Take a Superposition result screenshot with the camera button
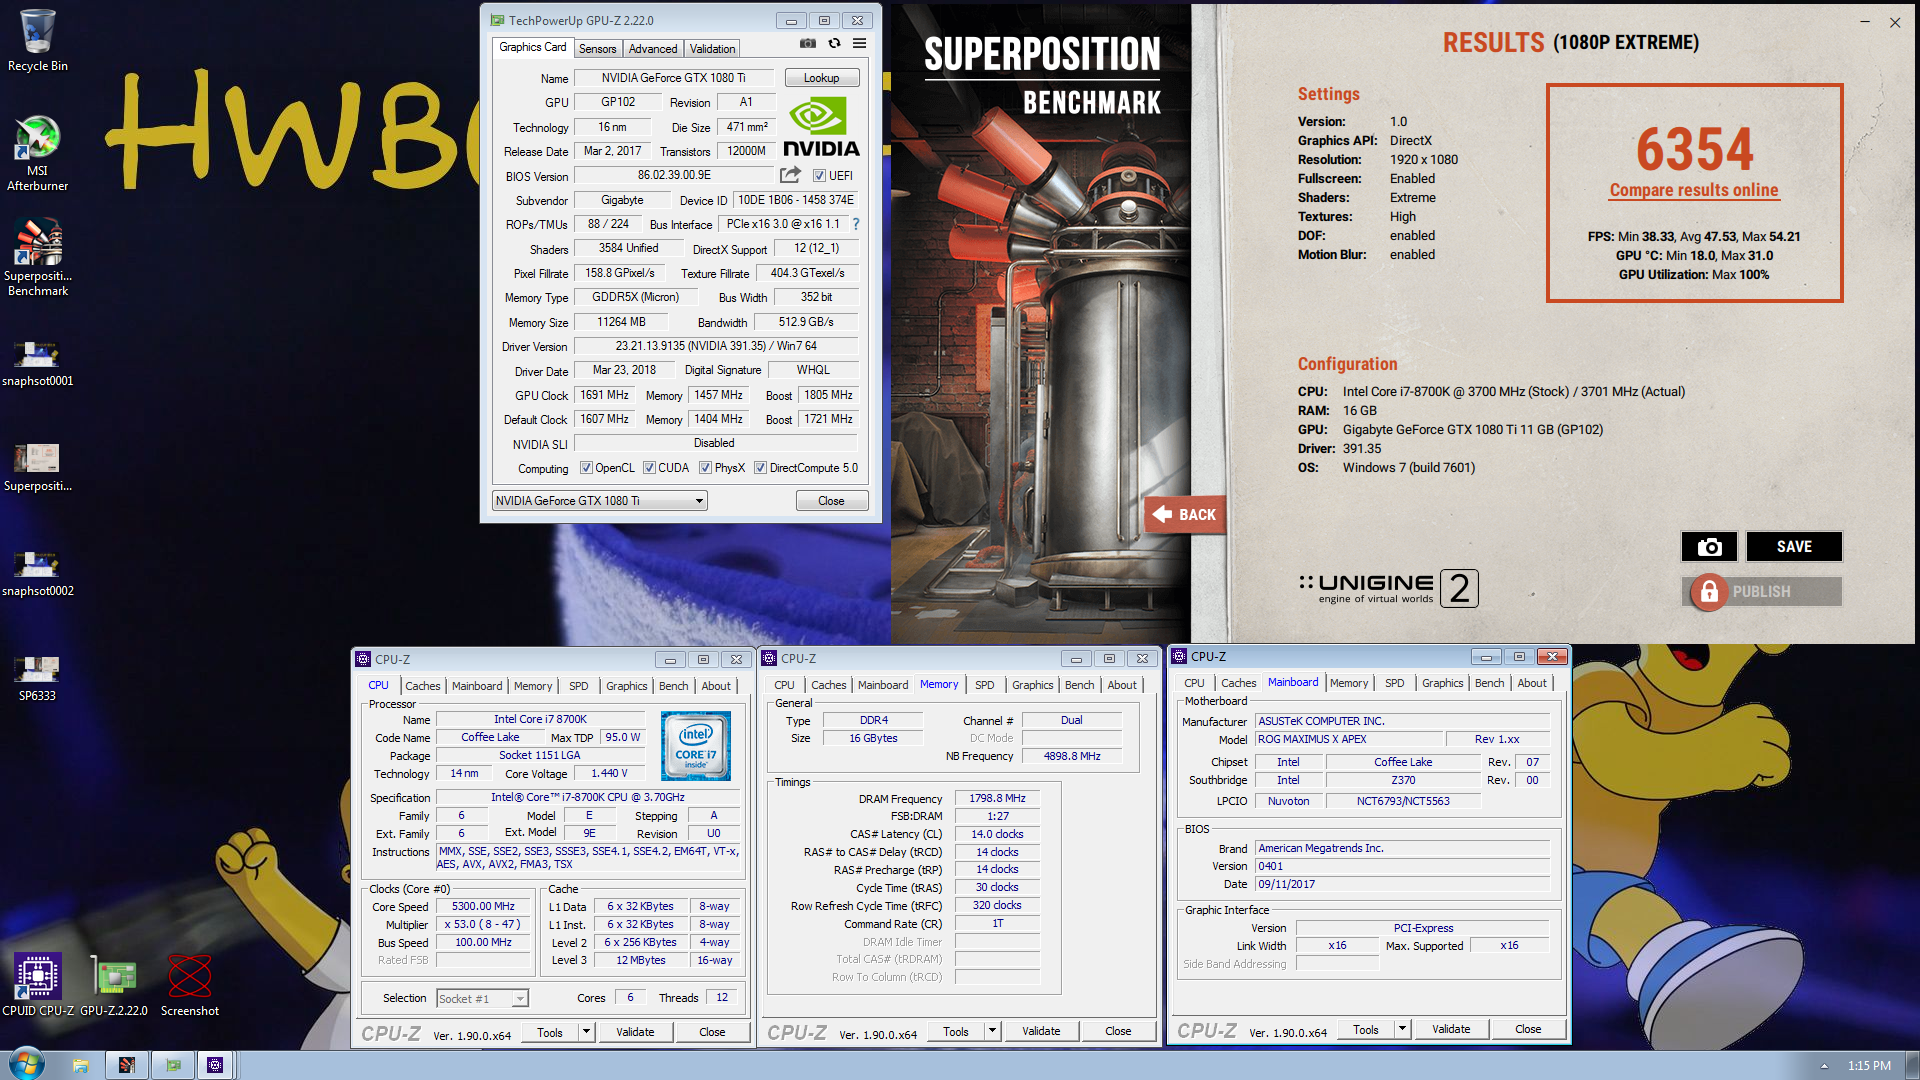This screenshot has height=1080, width=1920. click(1709, 547)
